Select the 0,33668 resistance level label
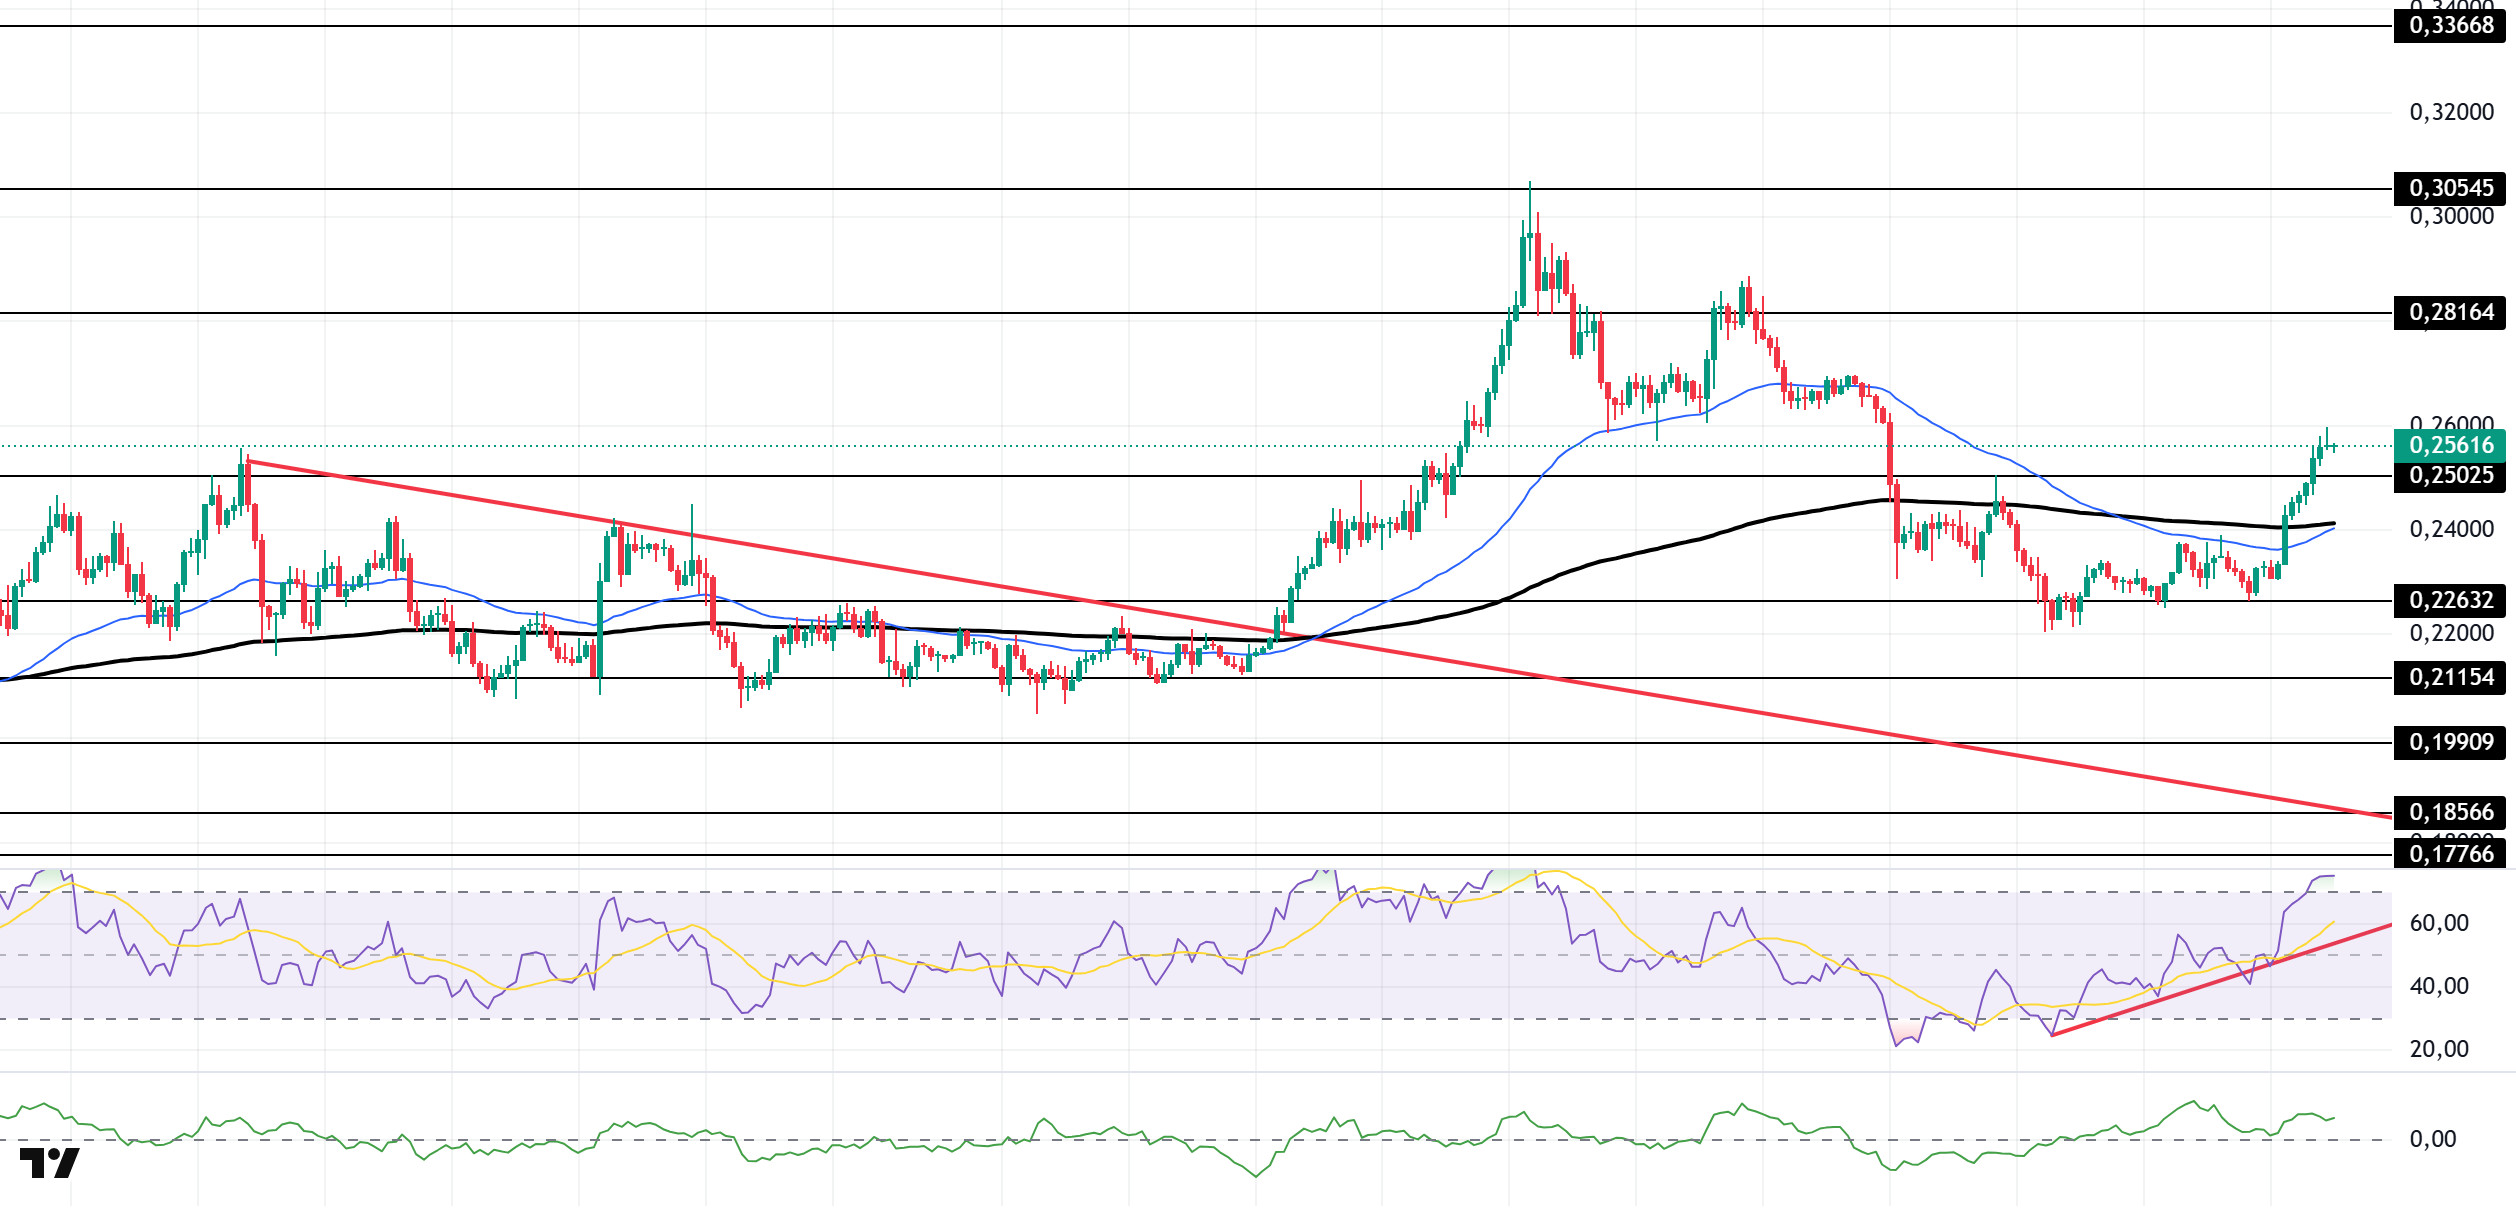The image size is (2516, 1220). coord(2449,25)
